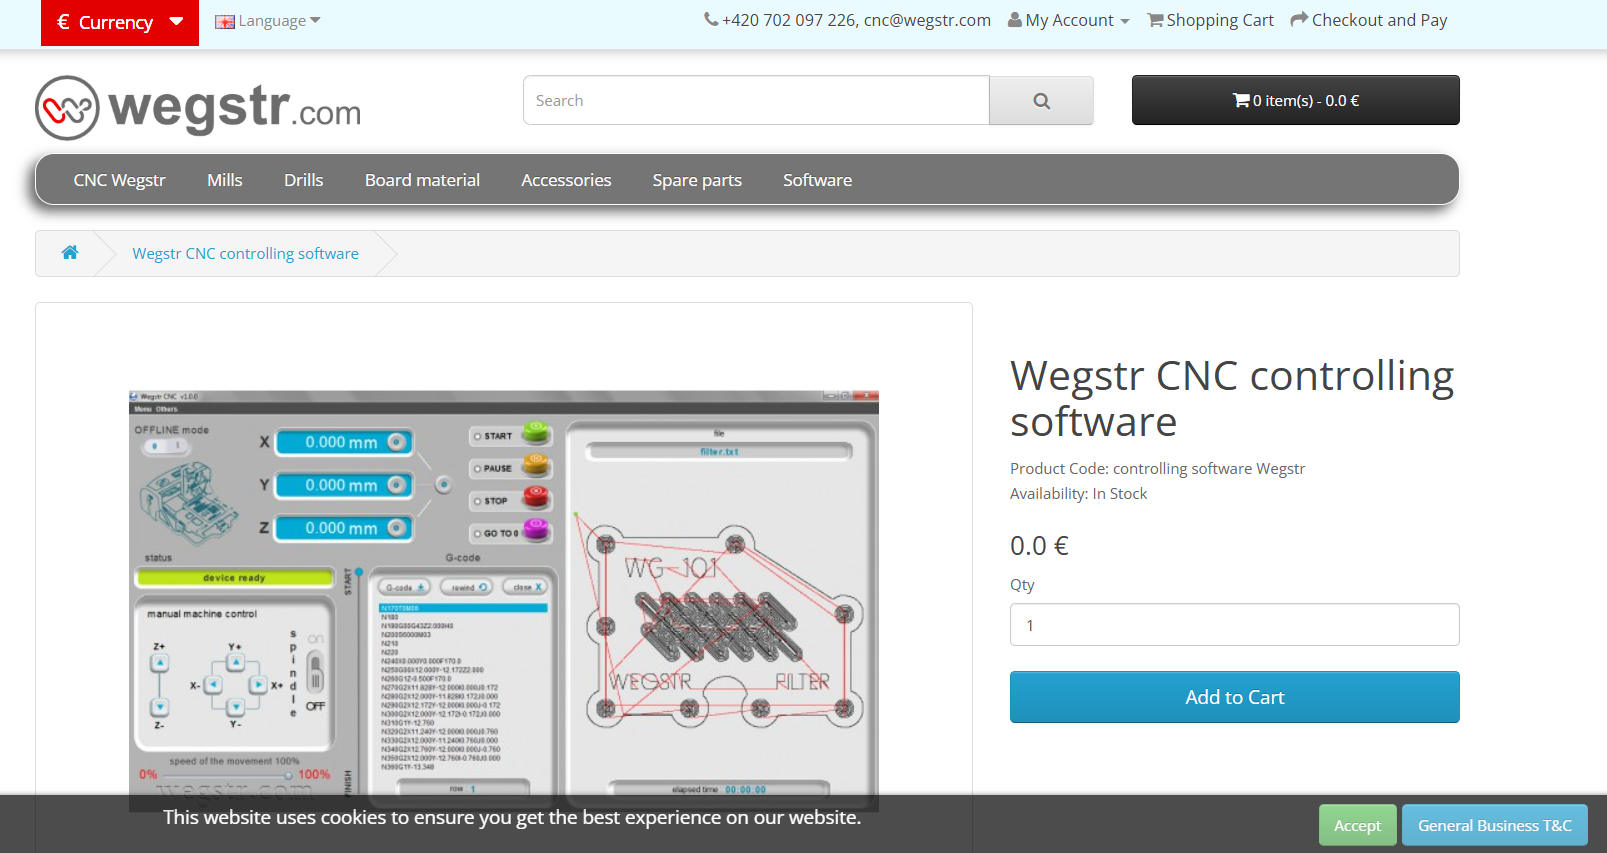This screenshot has width=1607, height=853.
Task: Click the magnifier search button
Action: pos(1041,100)
